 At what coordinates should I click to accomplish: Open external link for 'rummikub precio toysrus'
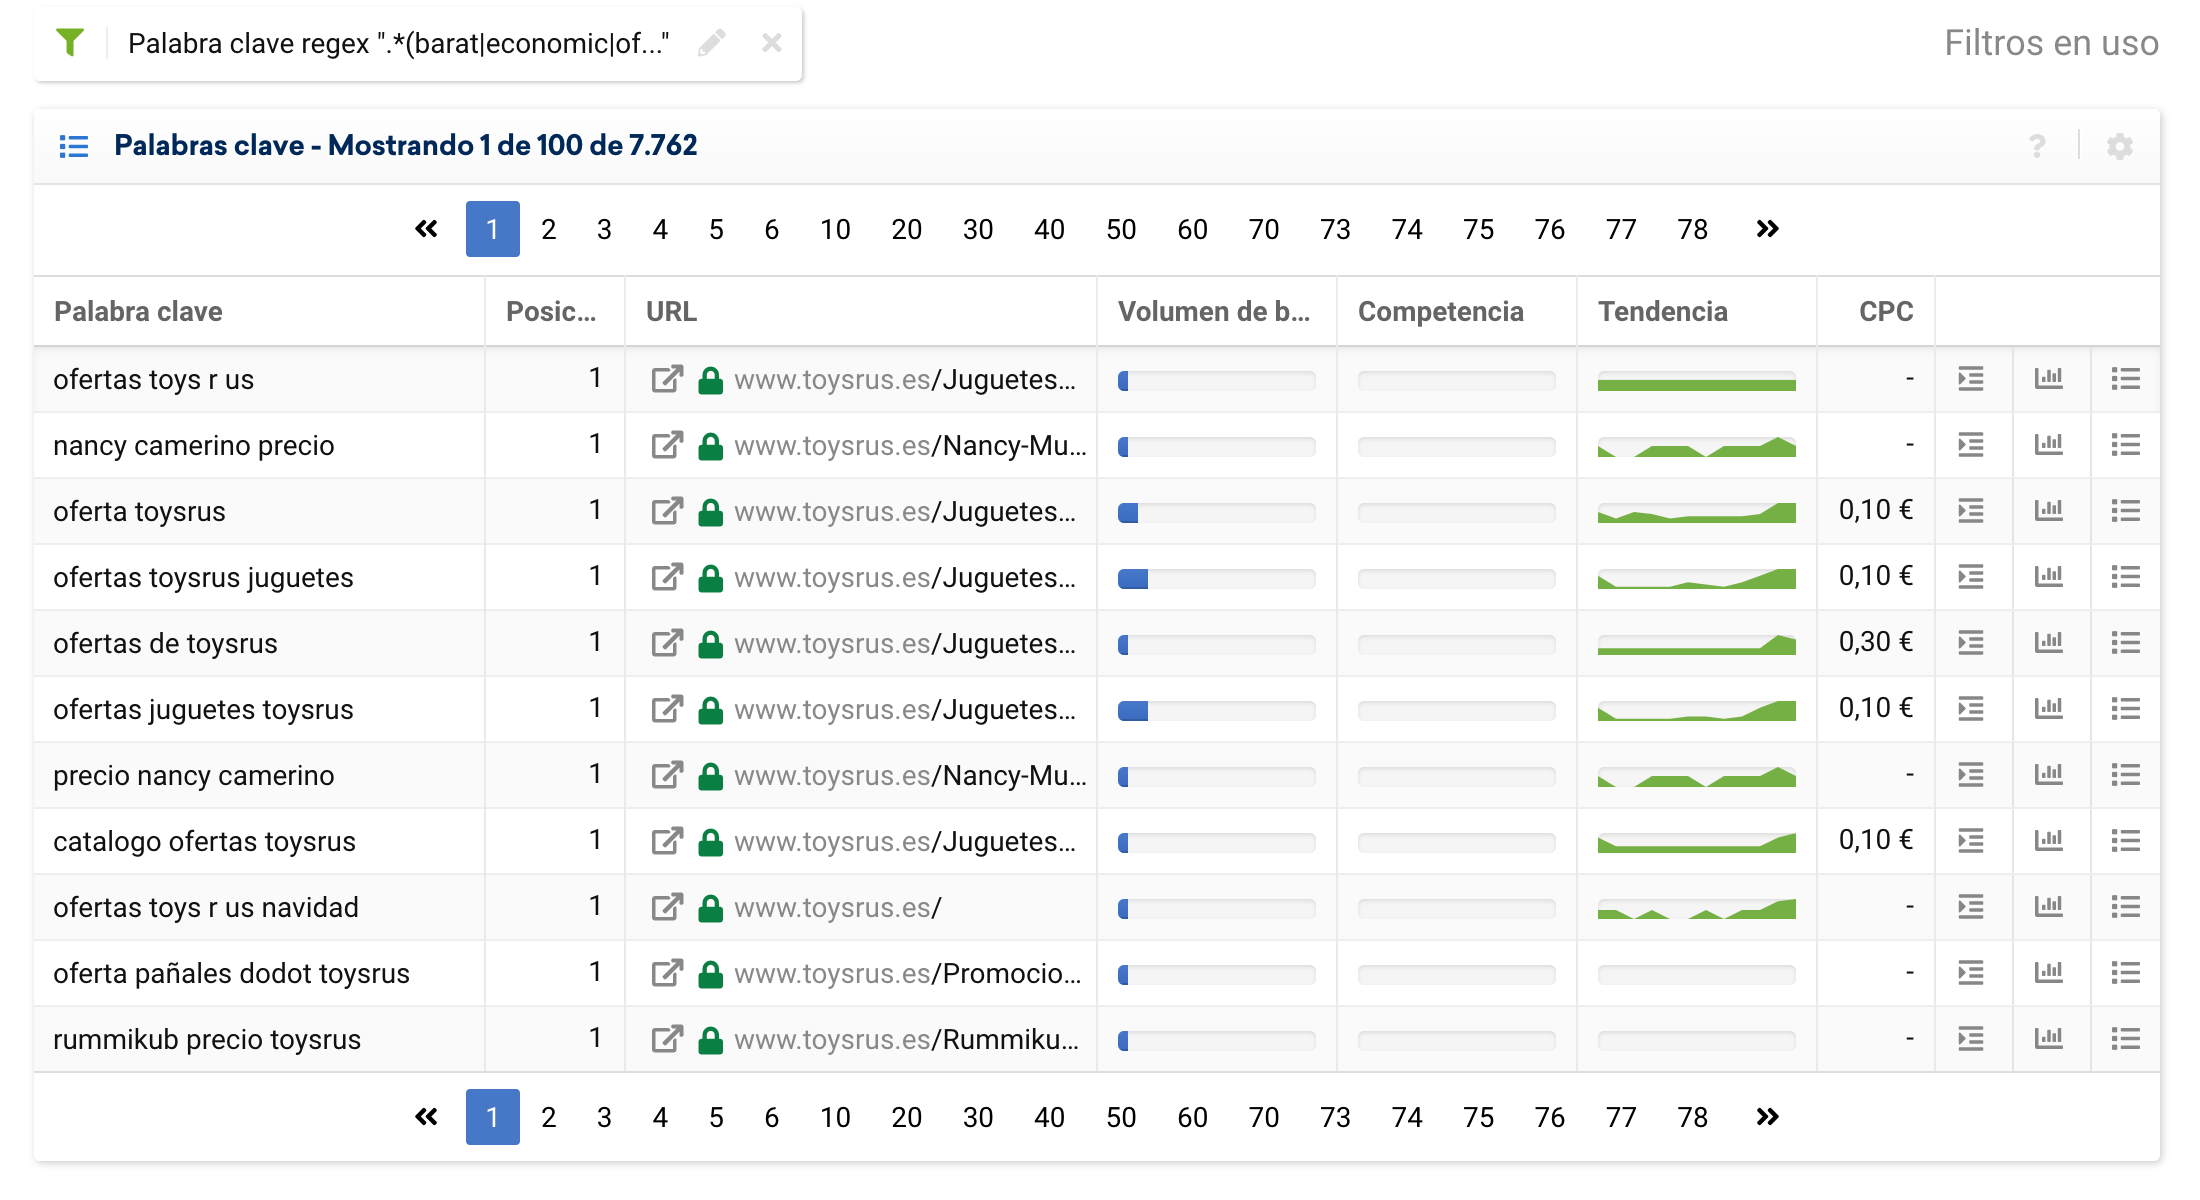coord(667,1040)
